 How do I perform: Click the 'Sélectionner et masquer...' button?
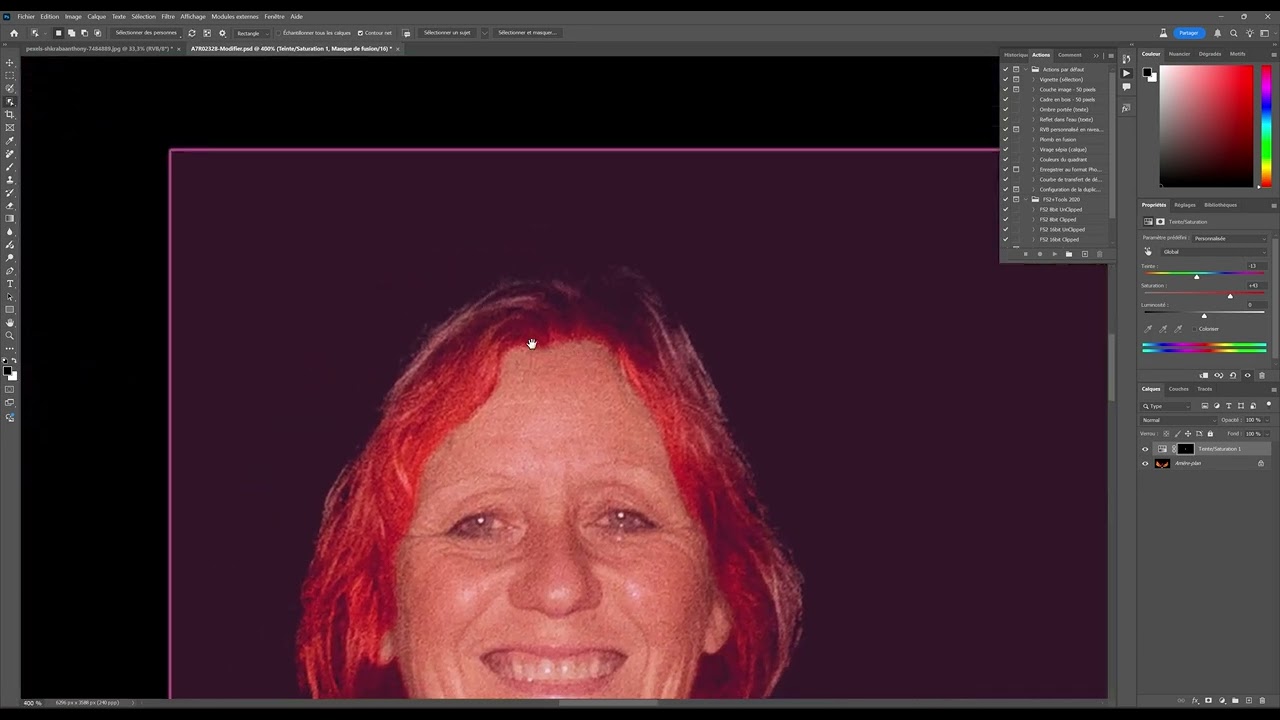527,33
